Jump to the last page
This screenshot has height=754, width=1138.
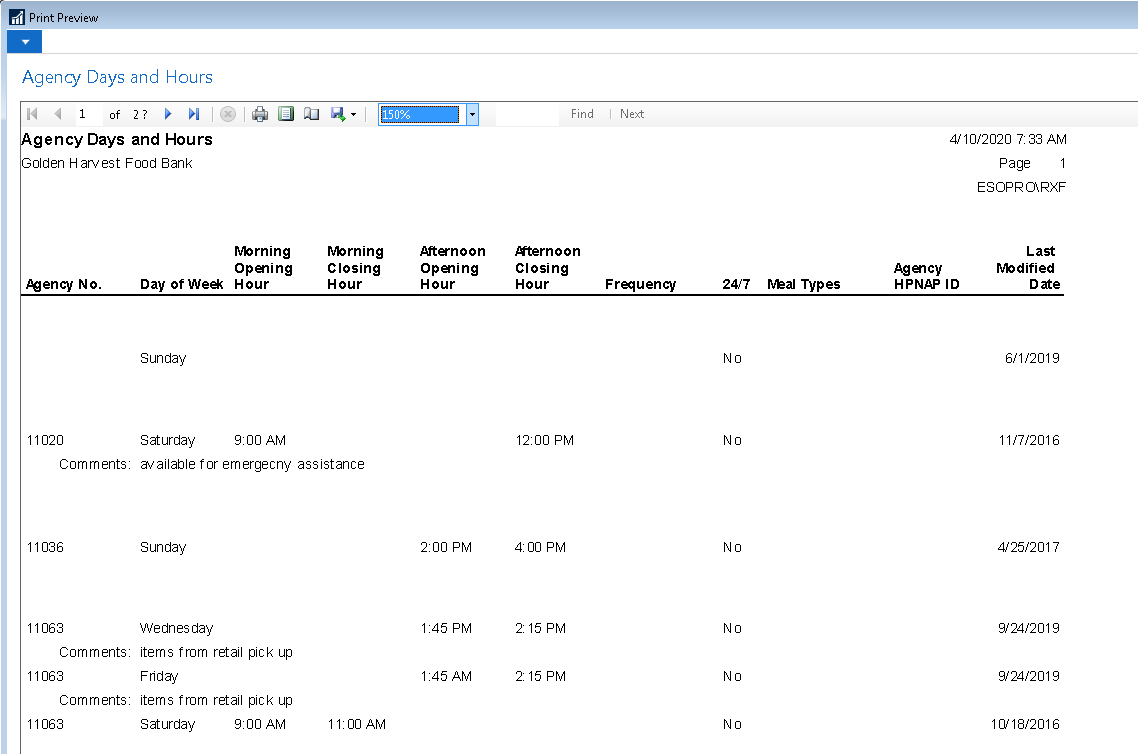click(x=194, y=114)
